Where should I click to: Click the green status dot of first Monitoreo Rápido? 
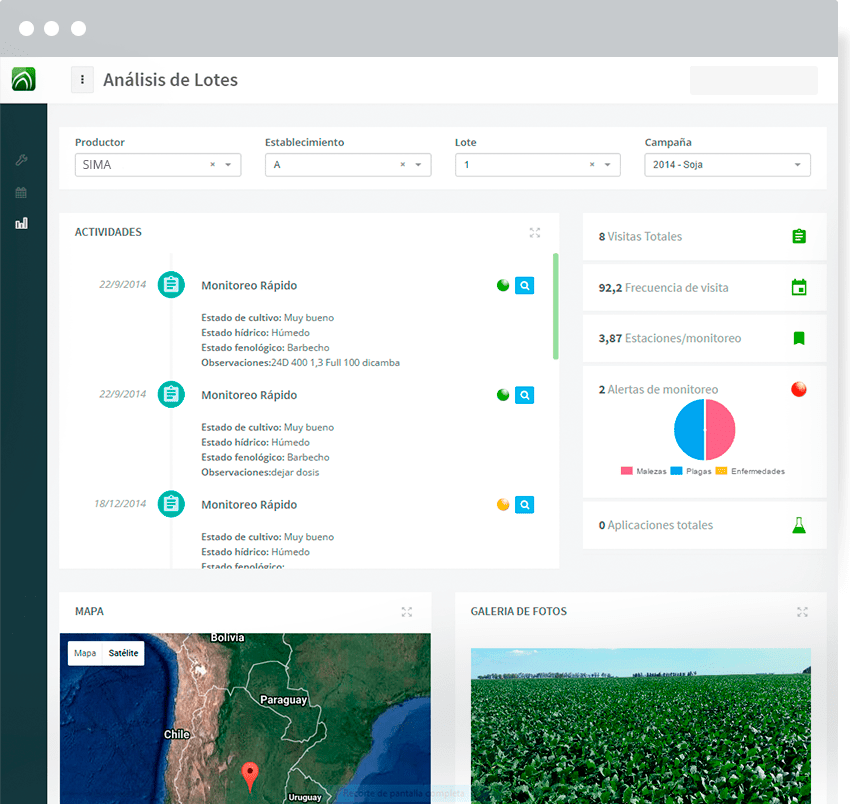[x=503, y=285]
